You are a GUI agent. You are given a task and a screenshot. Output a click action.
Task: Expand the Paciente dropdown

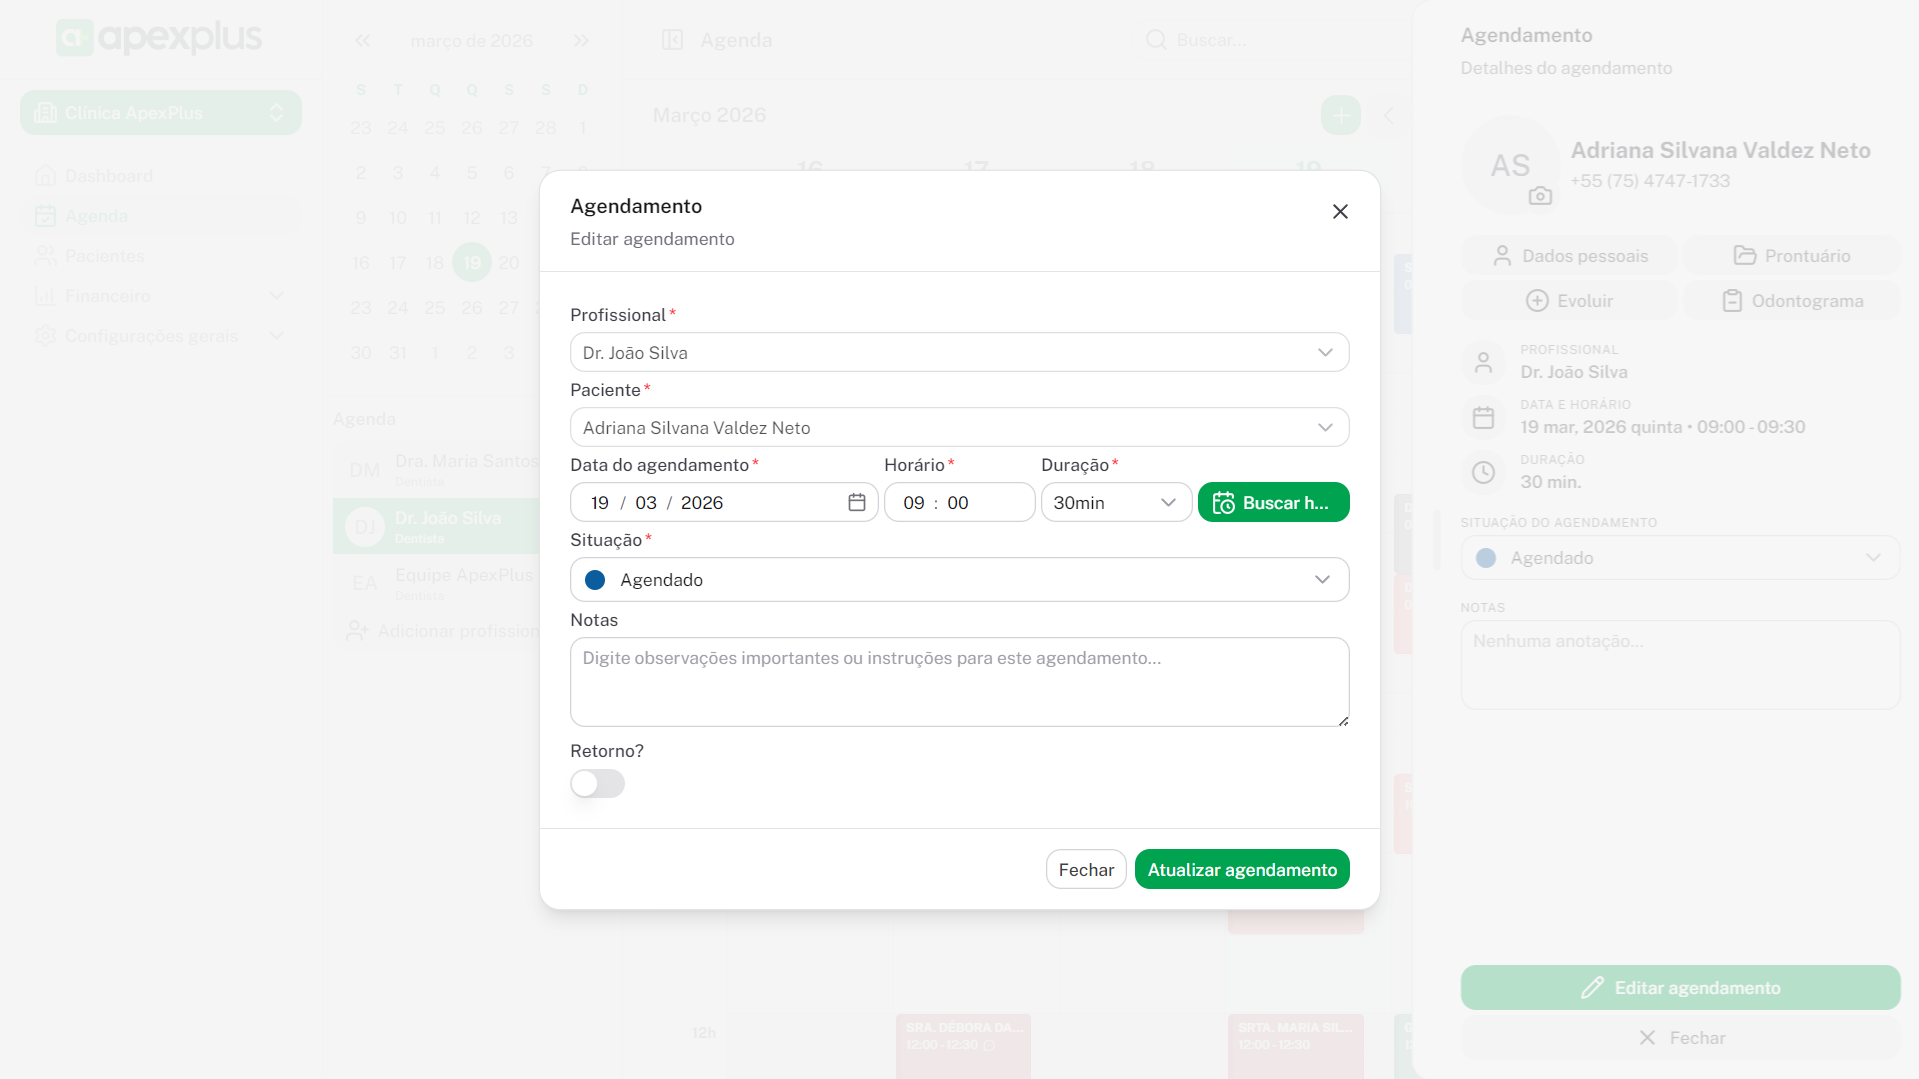click(958, 428)
